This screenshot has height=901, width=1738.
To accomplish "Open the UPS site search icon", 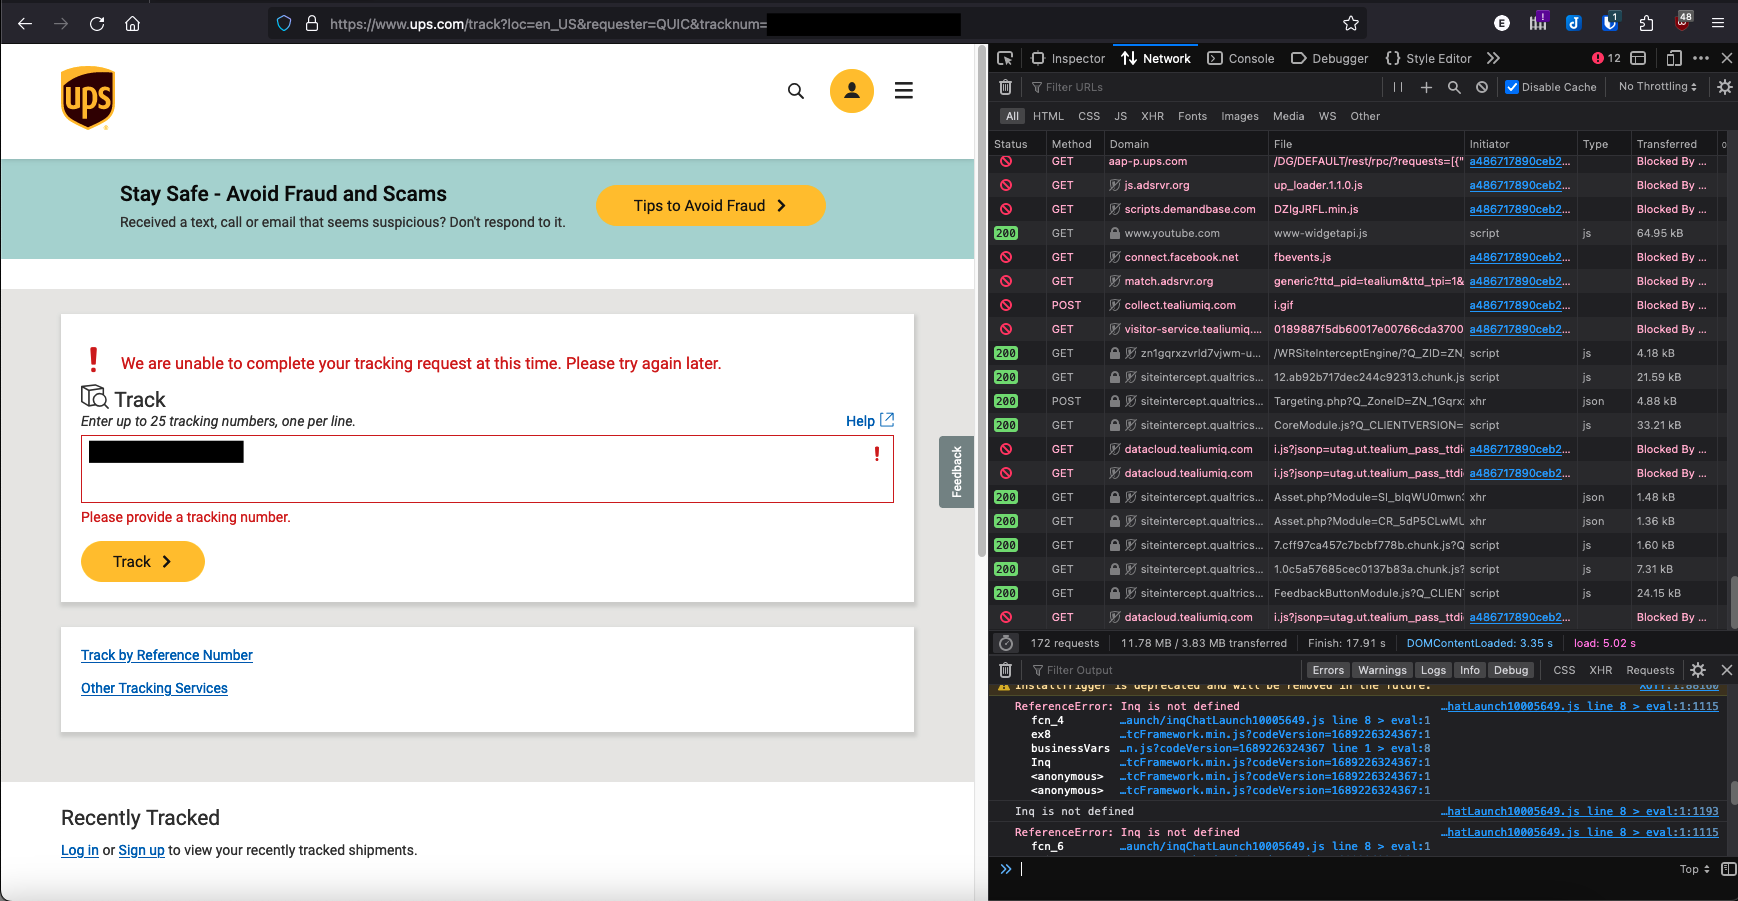I will 796,90.
